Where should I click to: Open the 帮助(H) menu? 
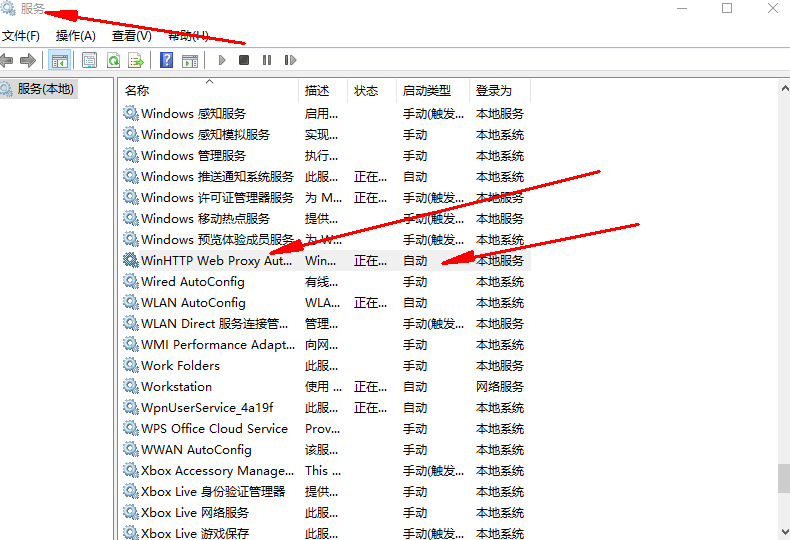click(188, 36)
